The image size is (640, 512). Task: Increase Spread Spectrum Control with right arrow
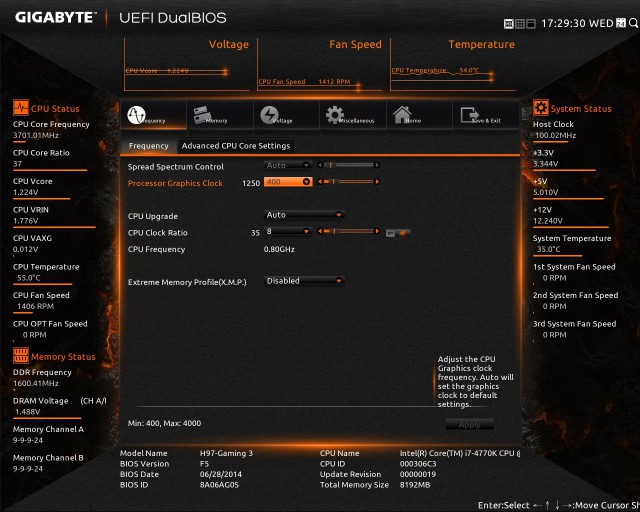377,165
